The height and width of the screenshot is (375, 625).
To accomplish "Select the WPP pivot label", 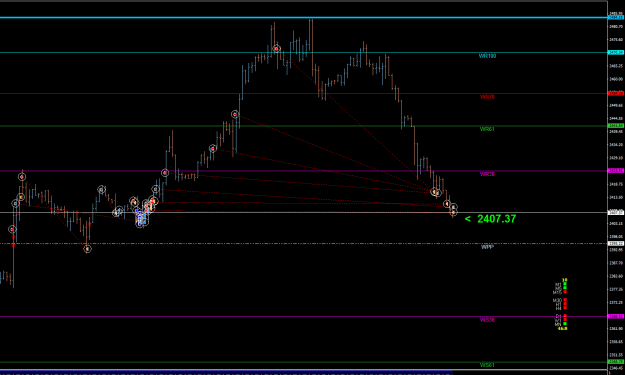I will (x=487, y=247).
